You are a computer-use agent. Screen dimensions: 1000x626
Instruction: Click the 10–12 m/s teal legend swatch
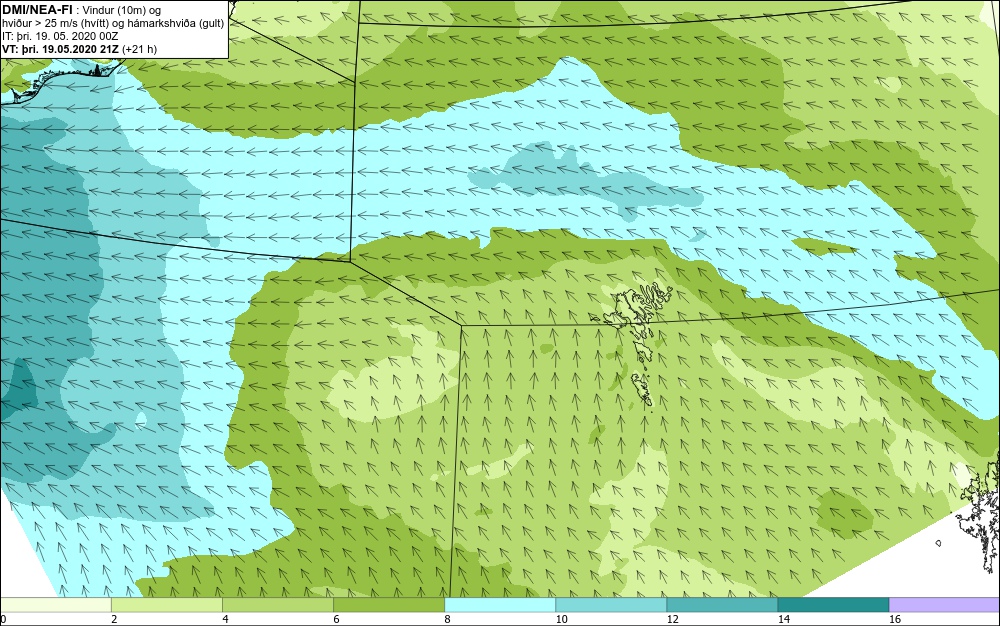611,605
